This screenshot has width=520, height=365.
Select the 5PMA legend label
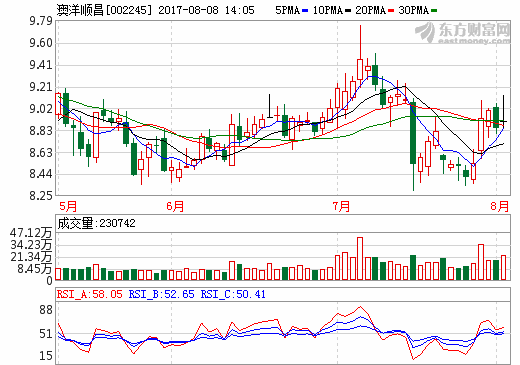pyautogui.click(x=287, y=10)
